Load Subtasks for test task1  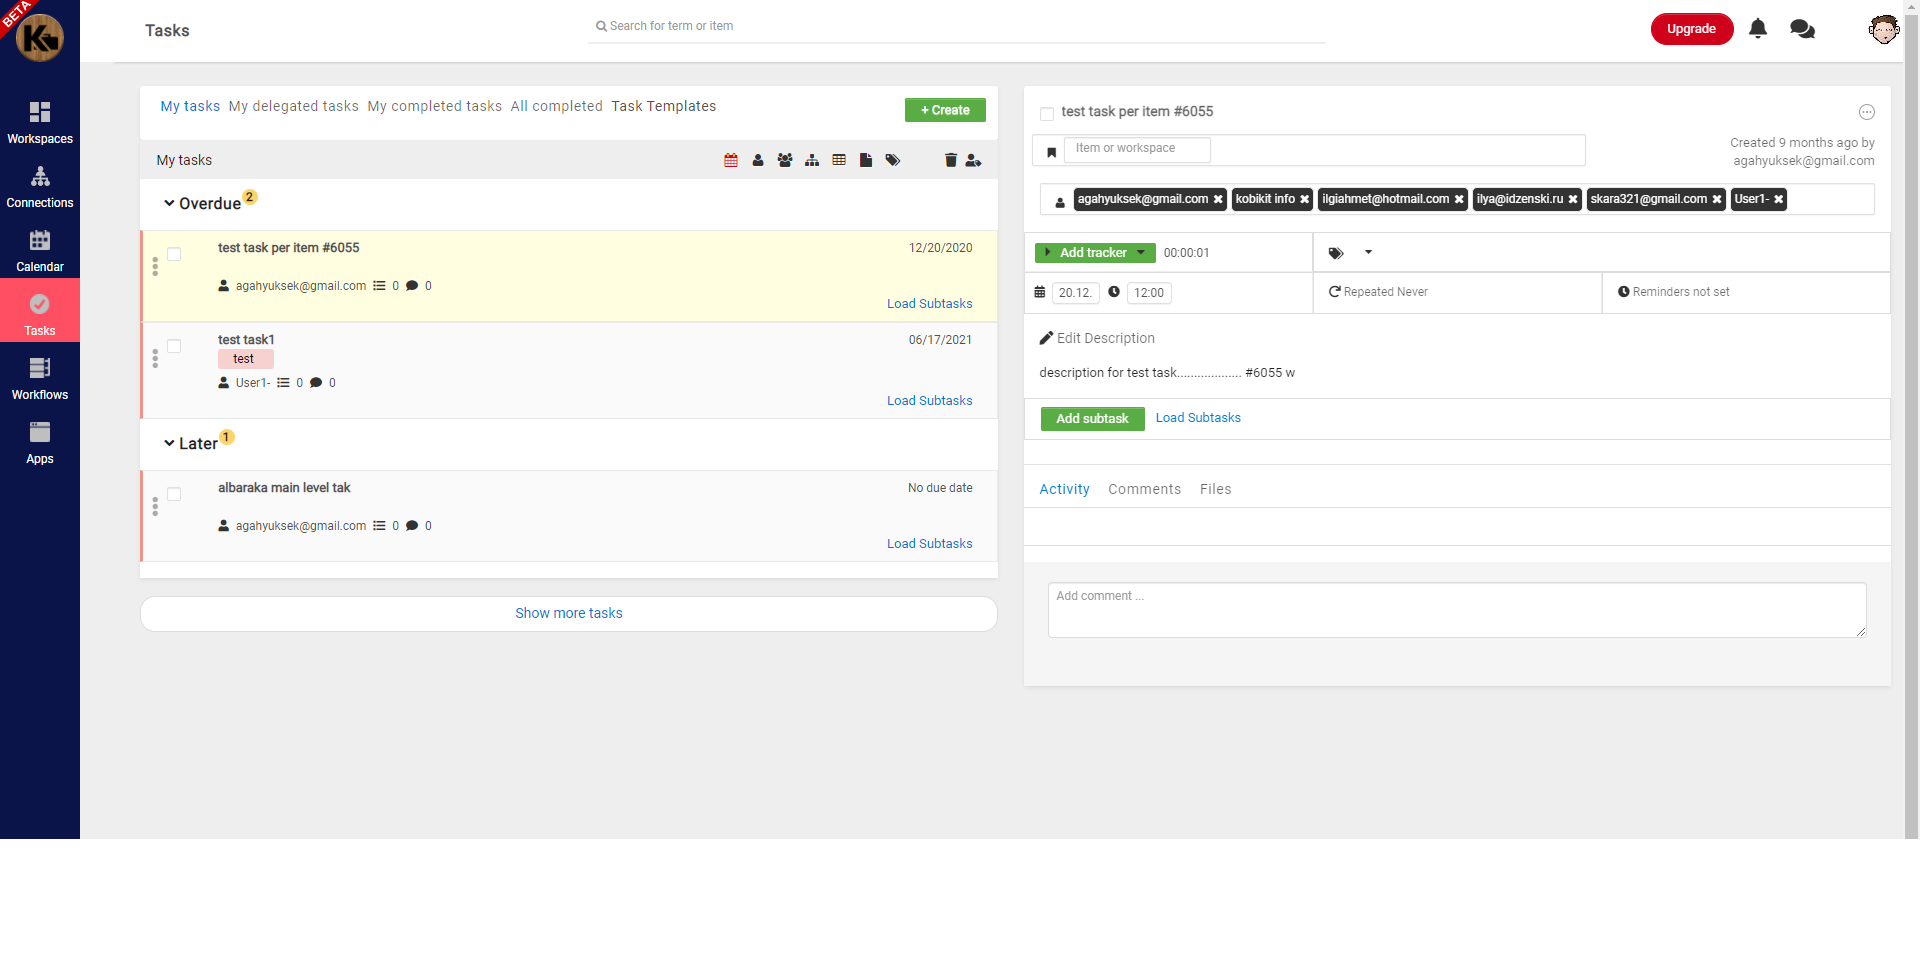[929, 401]
